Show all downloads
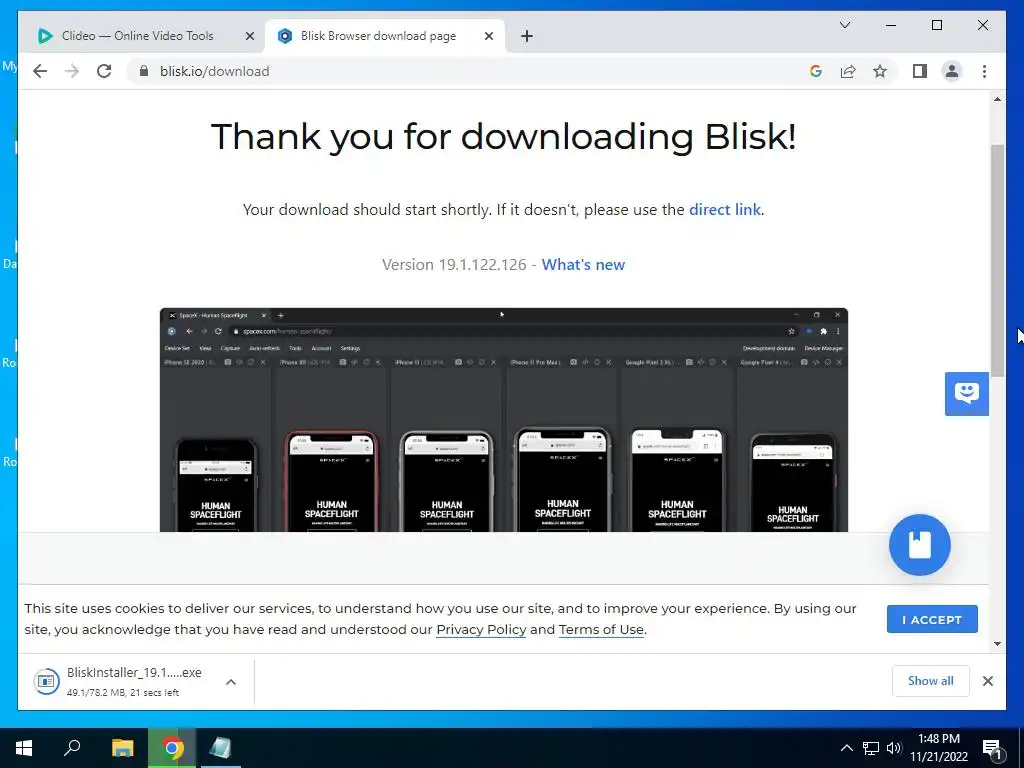1024x768 pixels. pos(931,681)
